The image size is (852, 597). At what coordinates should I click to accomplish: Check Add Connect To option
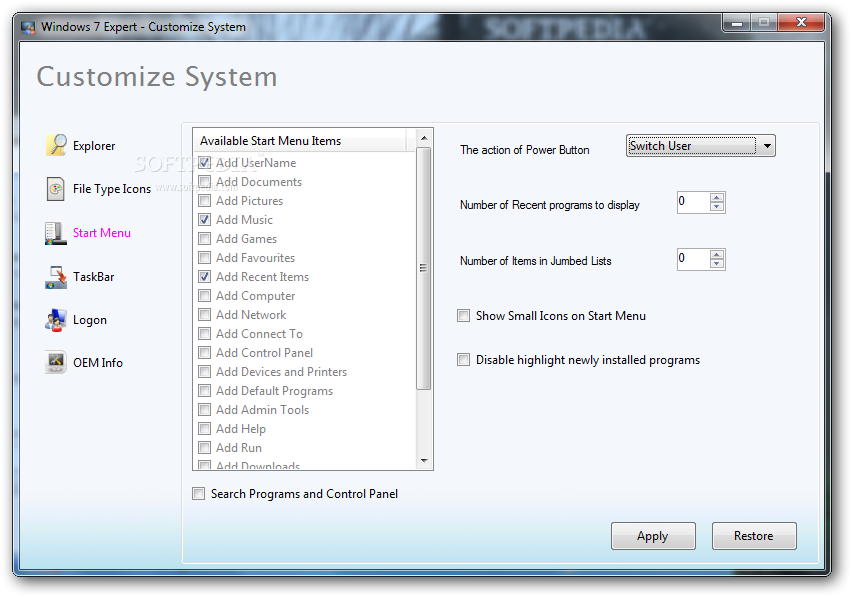point(204,334)
